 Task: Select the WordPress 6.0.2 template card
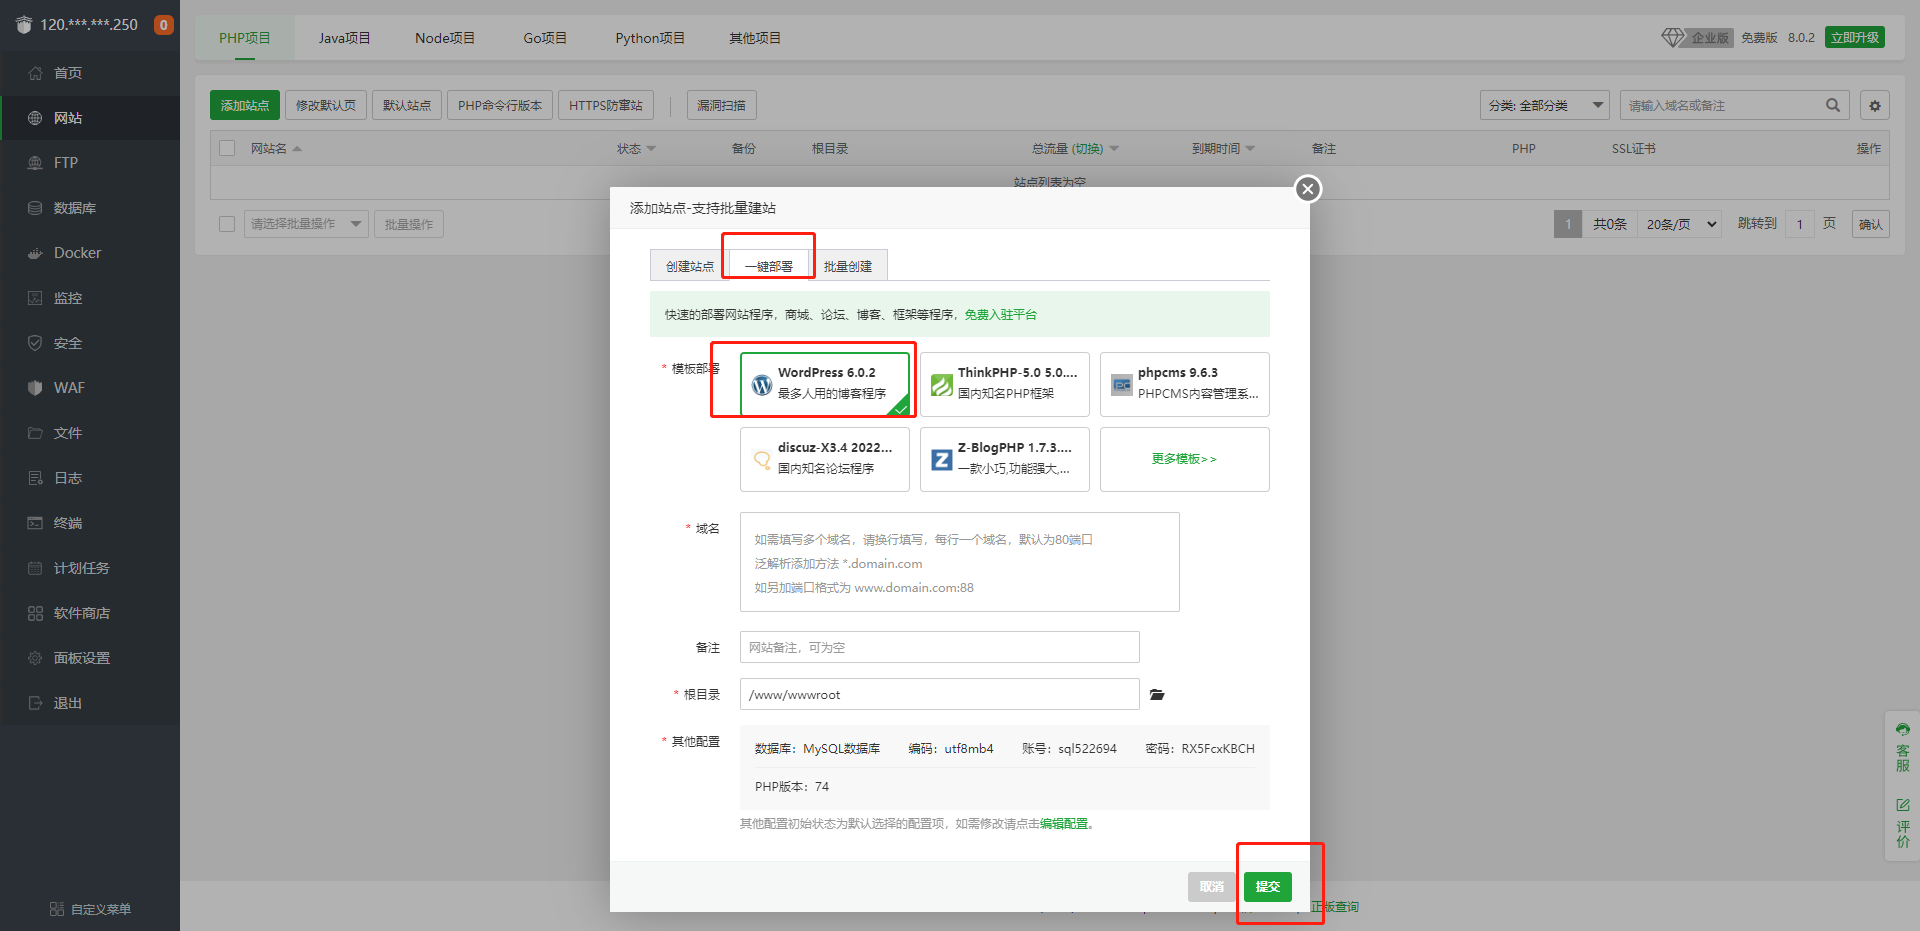(825, 384)
